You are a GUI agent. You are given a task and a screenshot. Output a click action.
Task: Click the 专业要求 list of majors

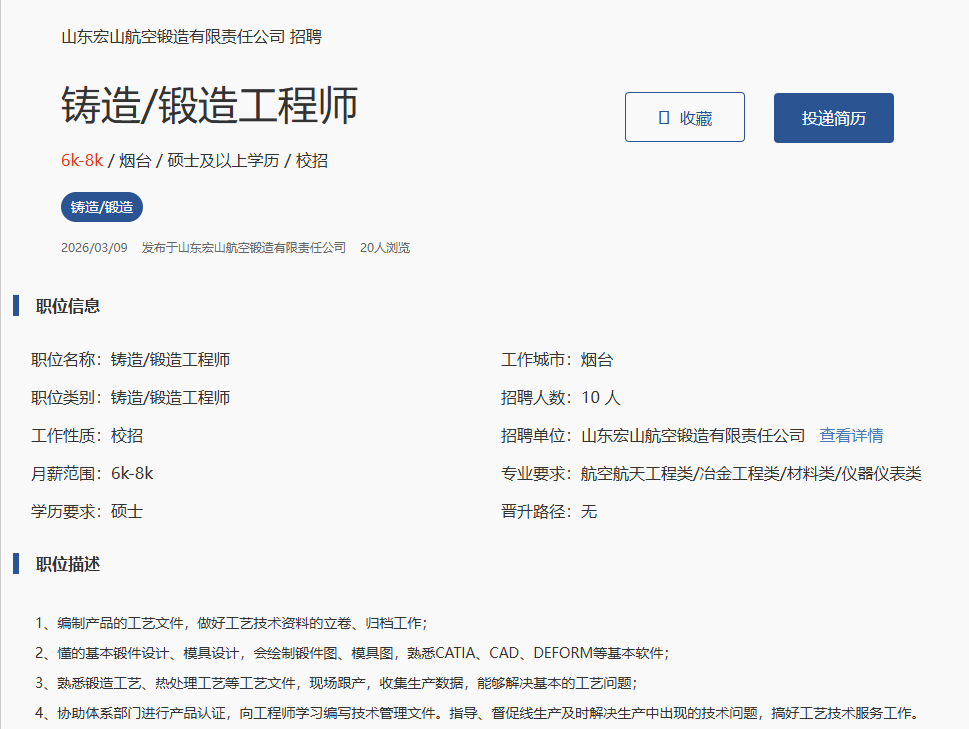click(751, 474)
